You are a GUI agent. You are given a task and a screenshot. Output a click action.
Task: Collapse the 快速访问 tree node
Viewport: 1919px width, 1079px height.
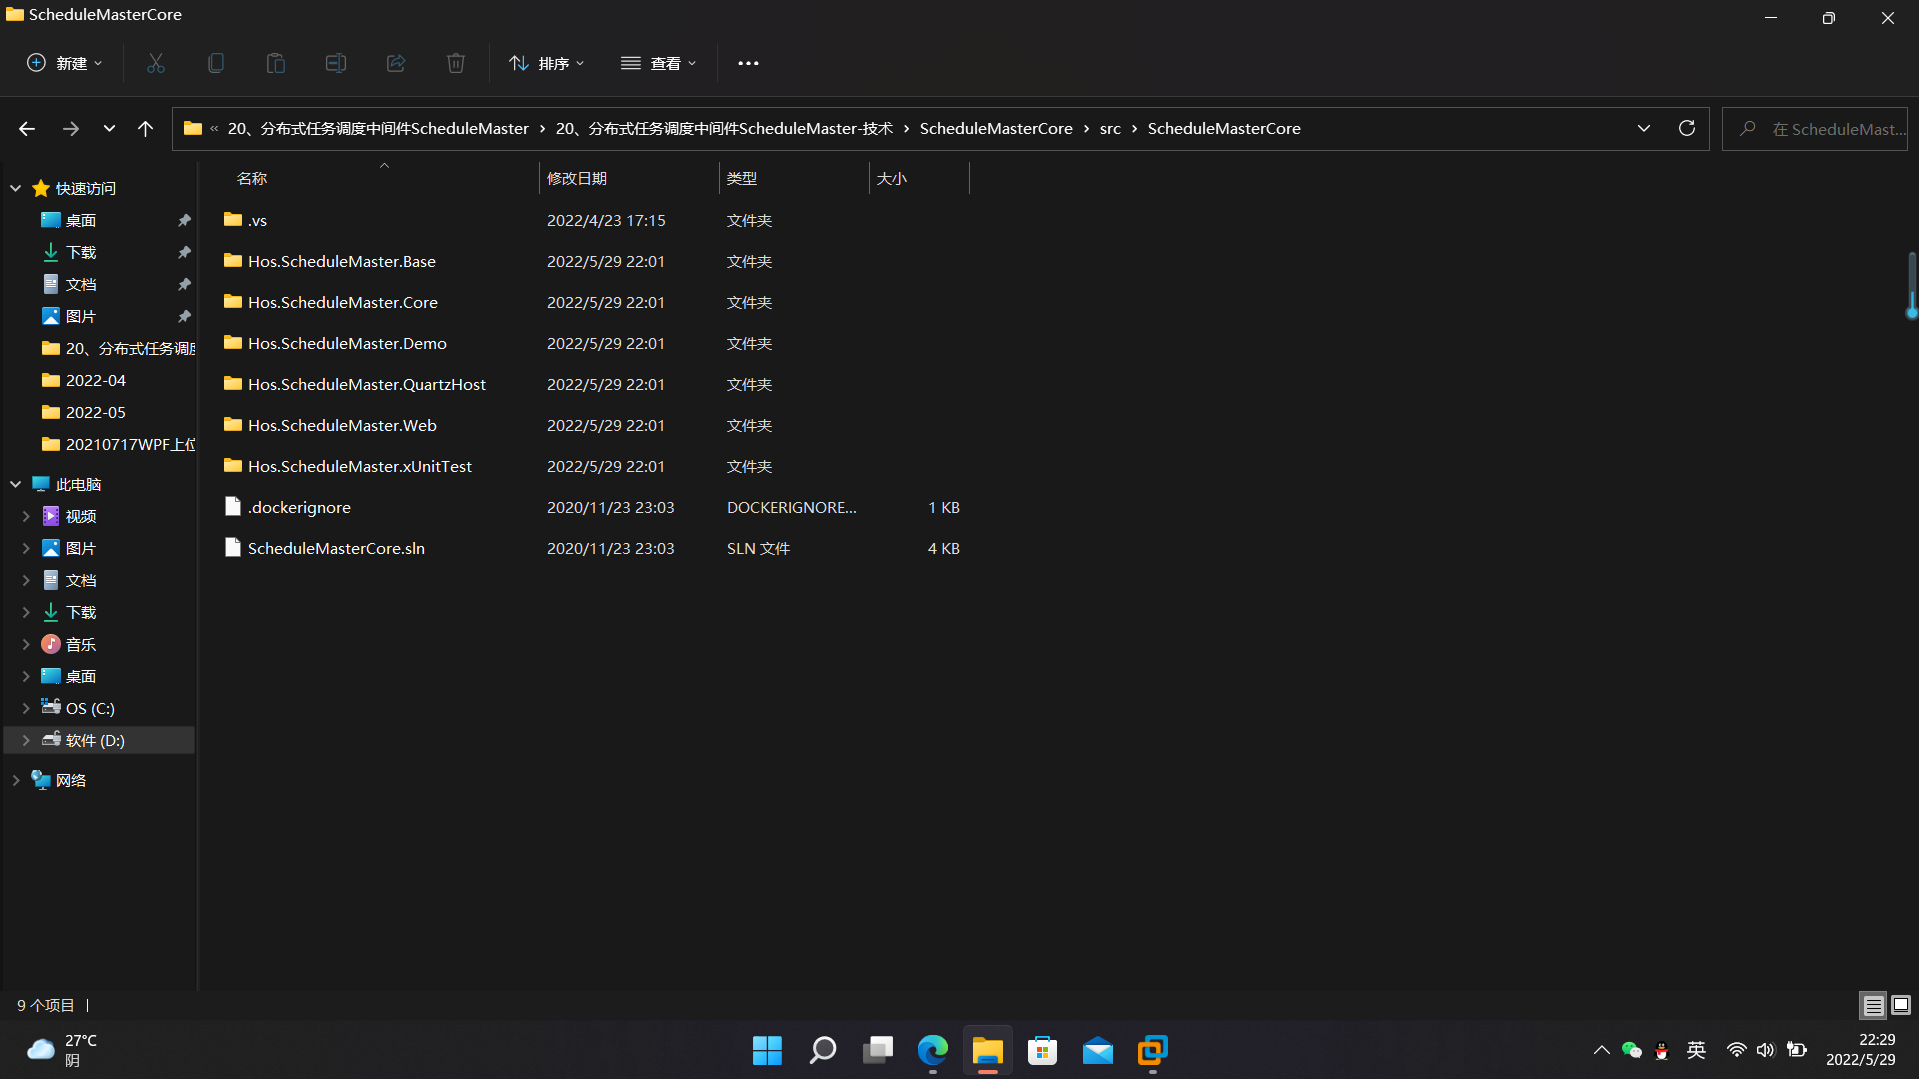pos(16,188)
